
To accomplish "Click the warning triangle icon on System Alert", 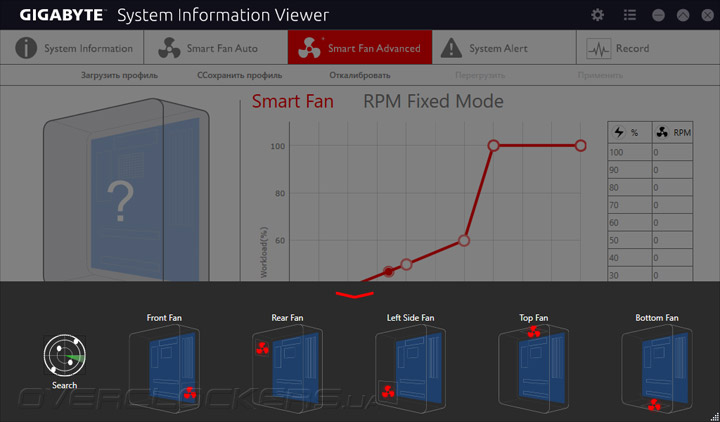I will click(x=451, y=48).
